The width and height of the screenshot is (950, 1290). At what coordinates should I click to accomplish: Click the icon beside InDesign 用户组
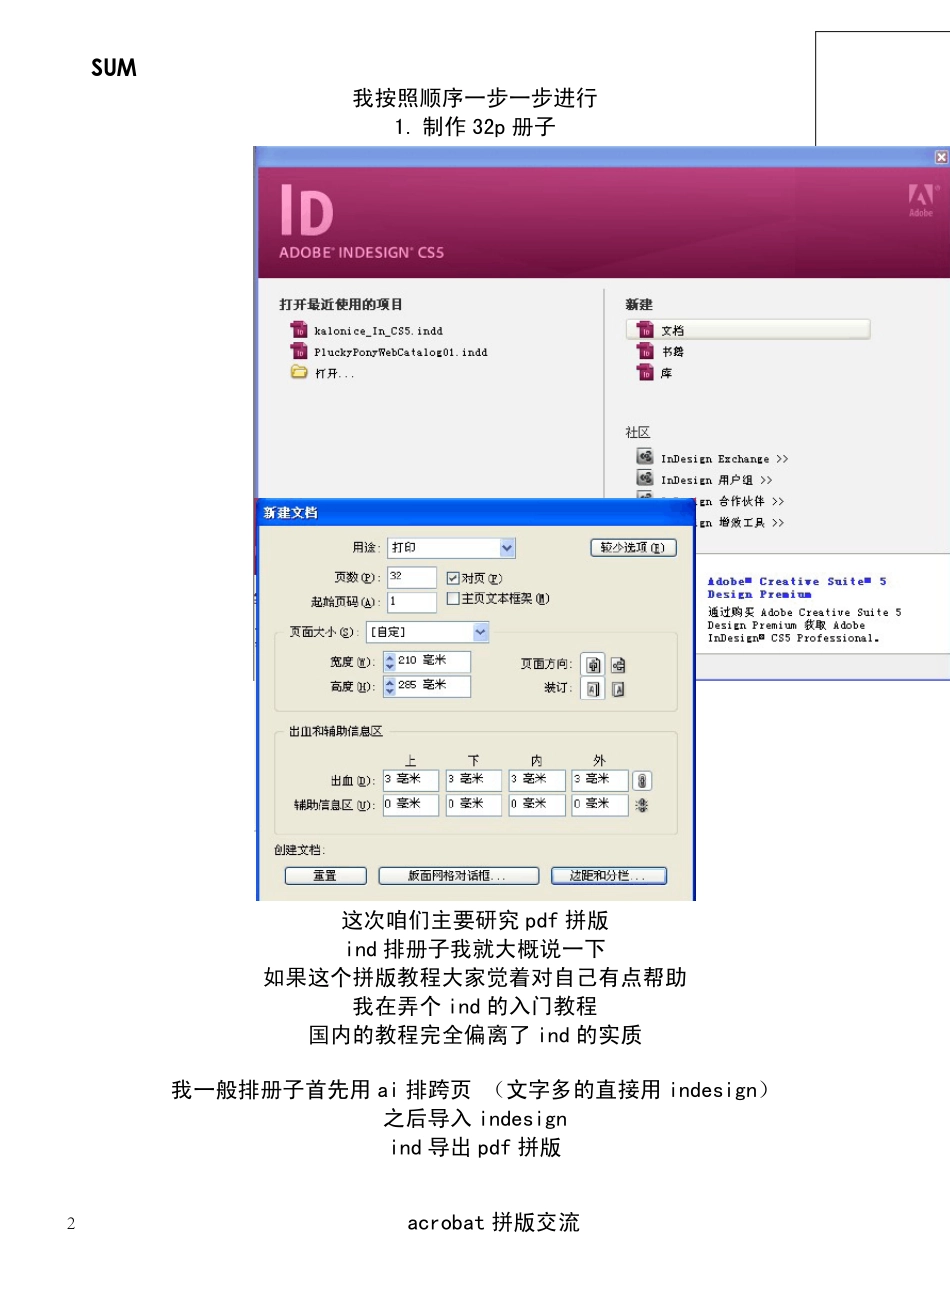[x=645, y=478]
